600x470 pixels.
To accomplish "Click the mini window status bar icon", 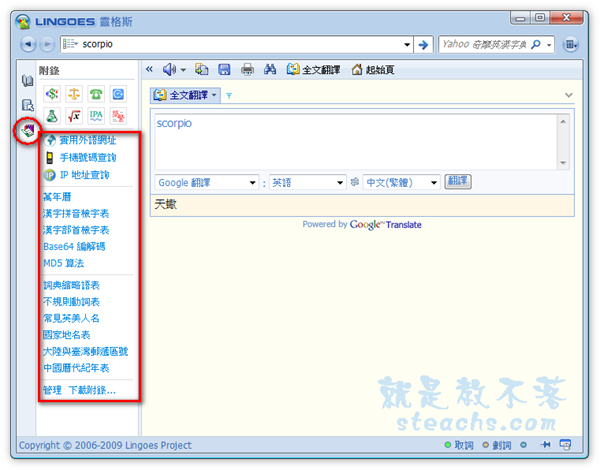I will pyautogui.click(x=565, y=445).
